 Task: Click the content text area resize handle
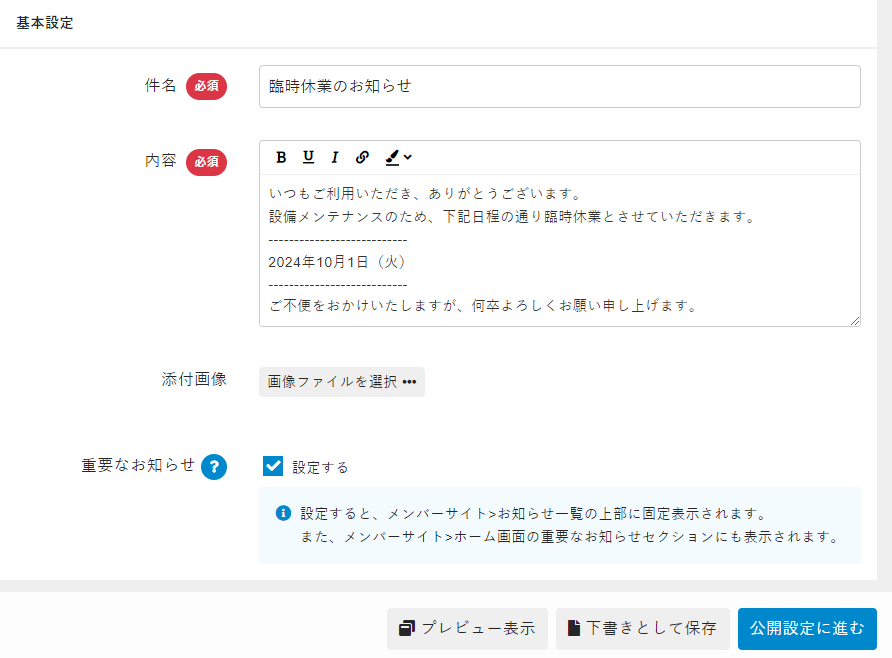[x=855, y=321]
